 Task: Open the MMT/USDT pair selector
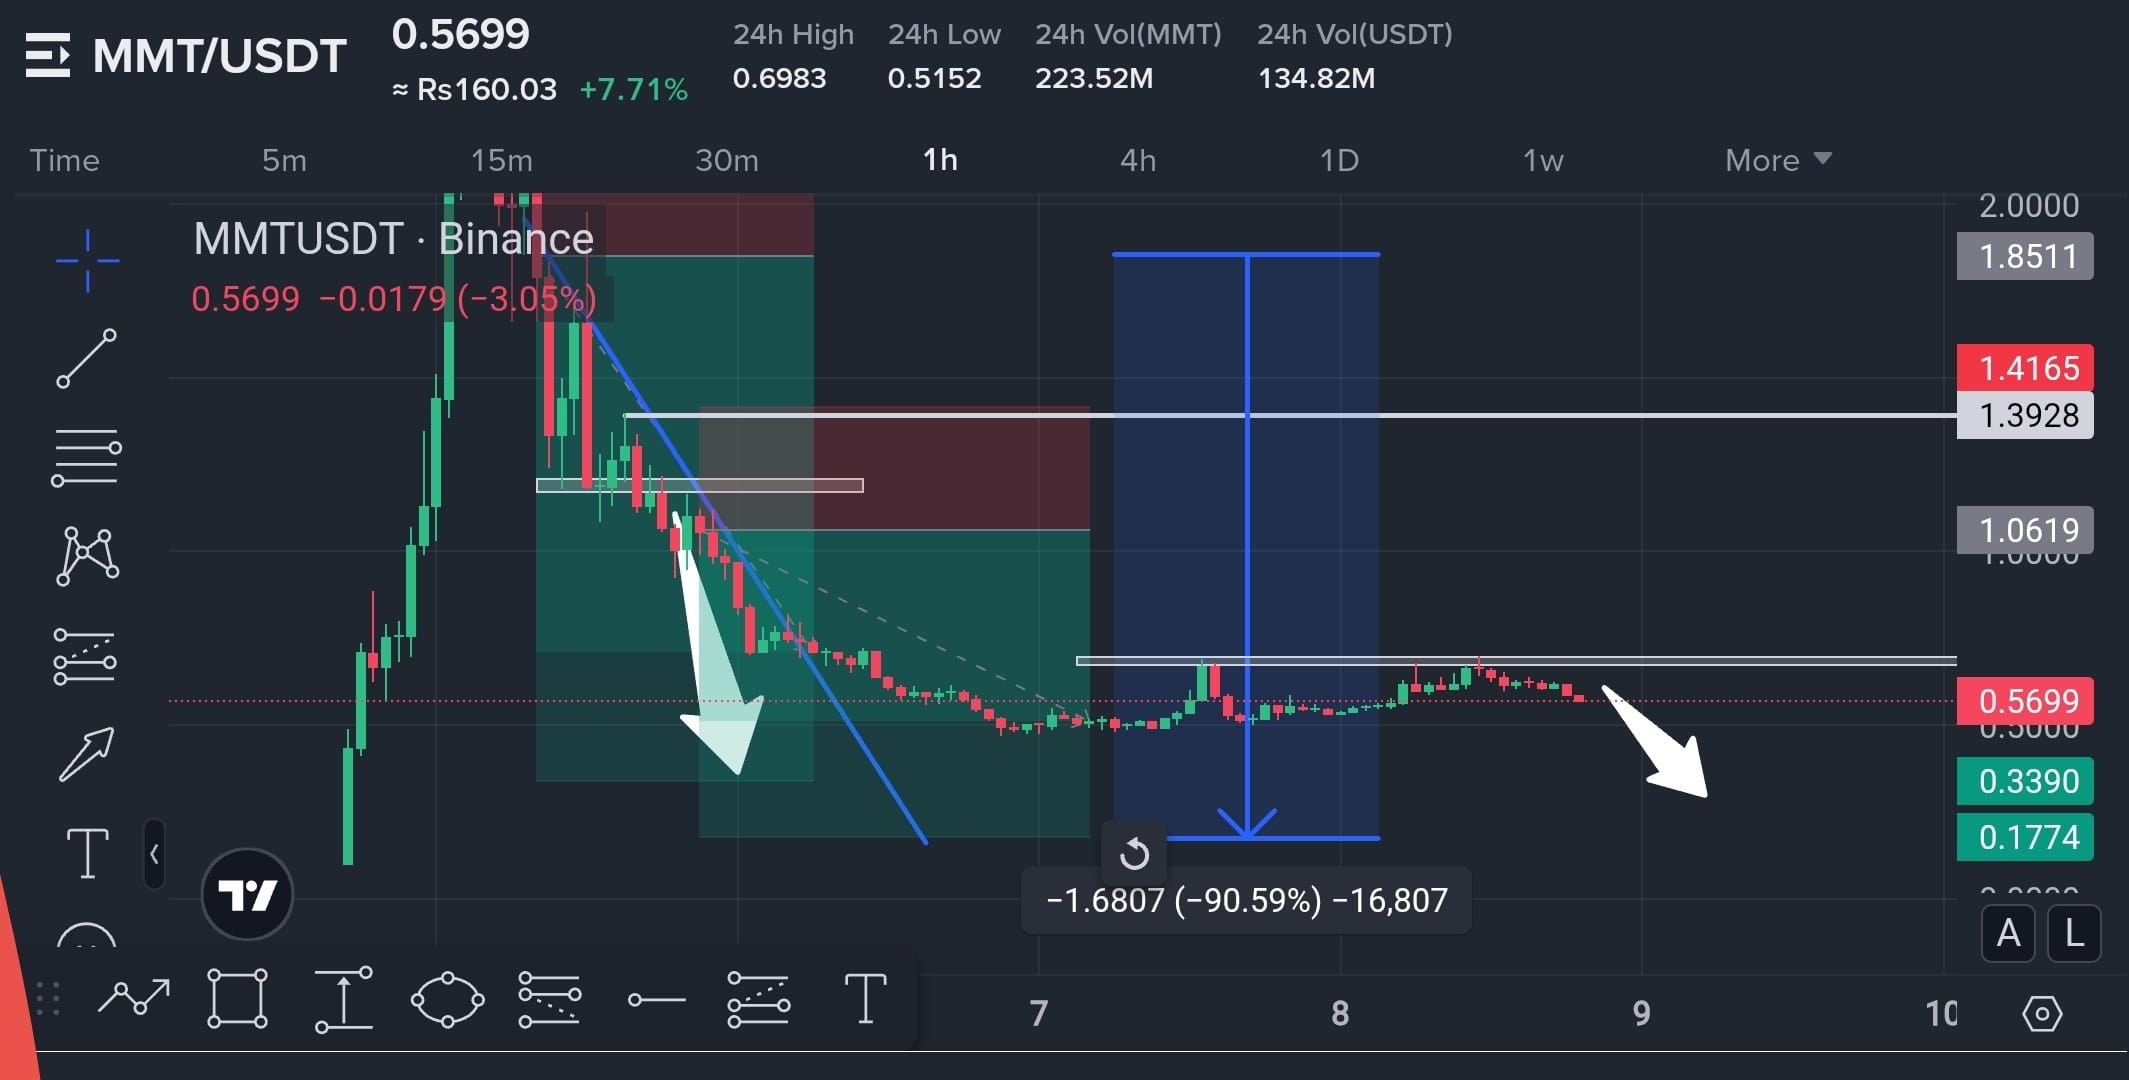click(x=220, y=56)
